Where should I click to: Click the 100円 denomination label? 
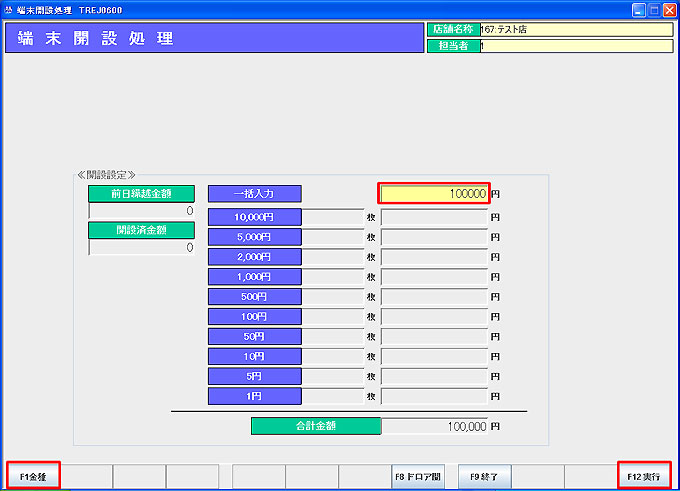point(254,317)
